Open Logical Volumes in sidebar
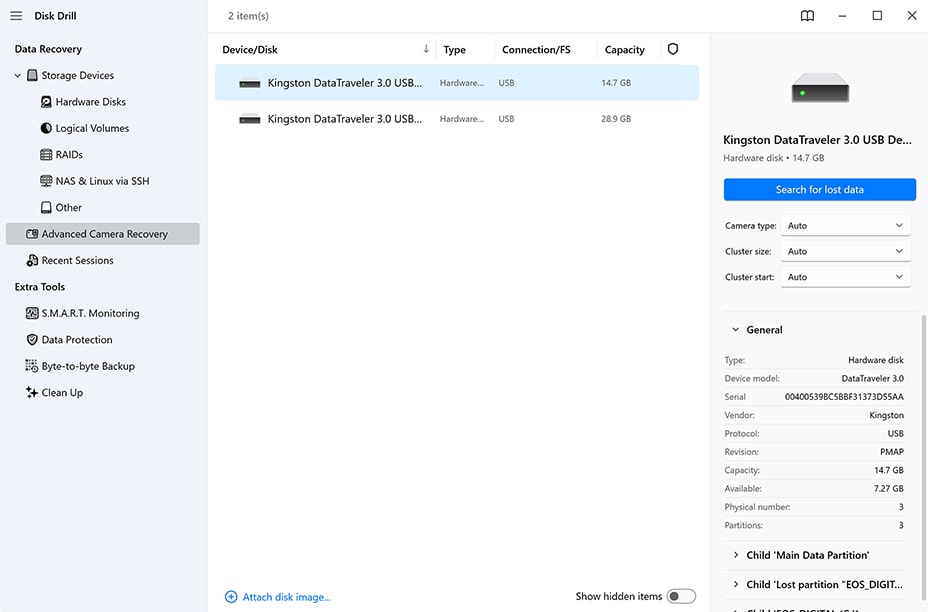The height and width of the screenshot is (612, 928). point(92,128)
